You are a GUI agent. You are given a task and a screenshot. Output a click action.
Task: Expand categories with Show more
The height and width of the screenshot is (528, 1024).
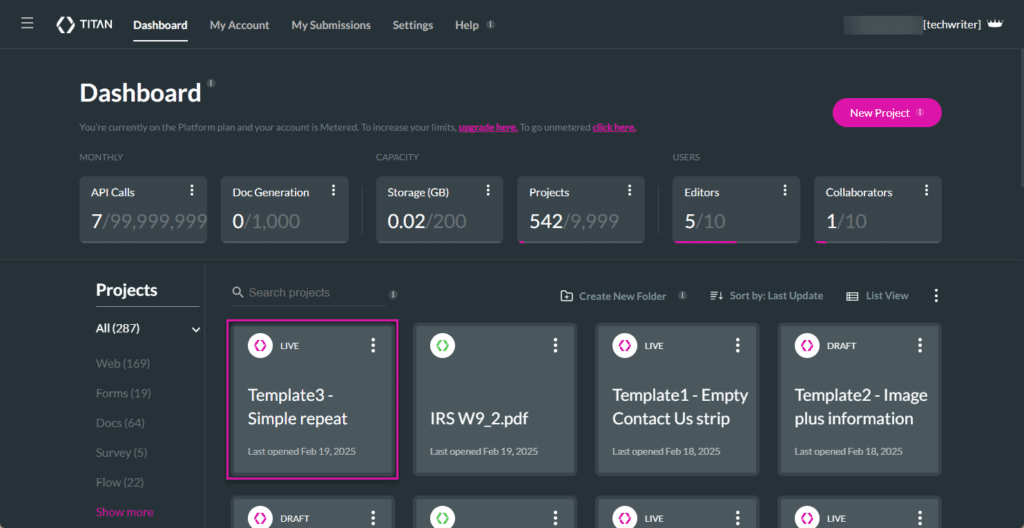click(x=125, y=512)
